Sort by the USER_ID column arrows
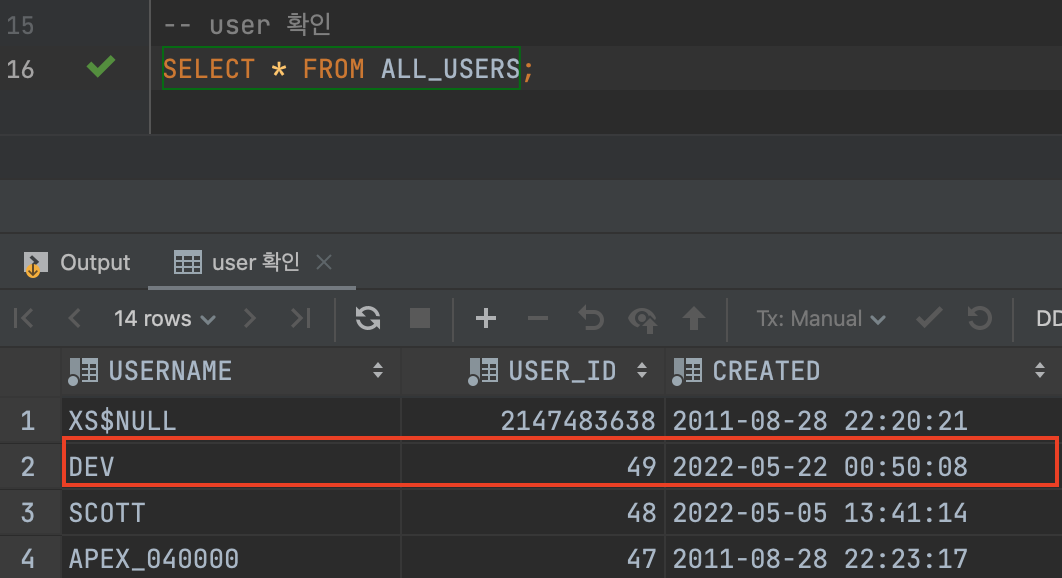 (641, 370)
